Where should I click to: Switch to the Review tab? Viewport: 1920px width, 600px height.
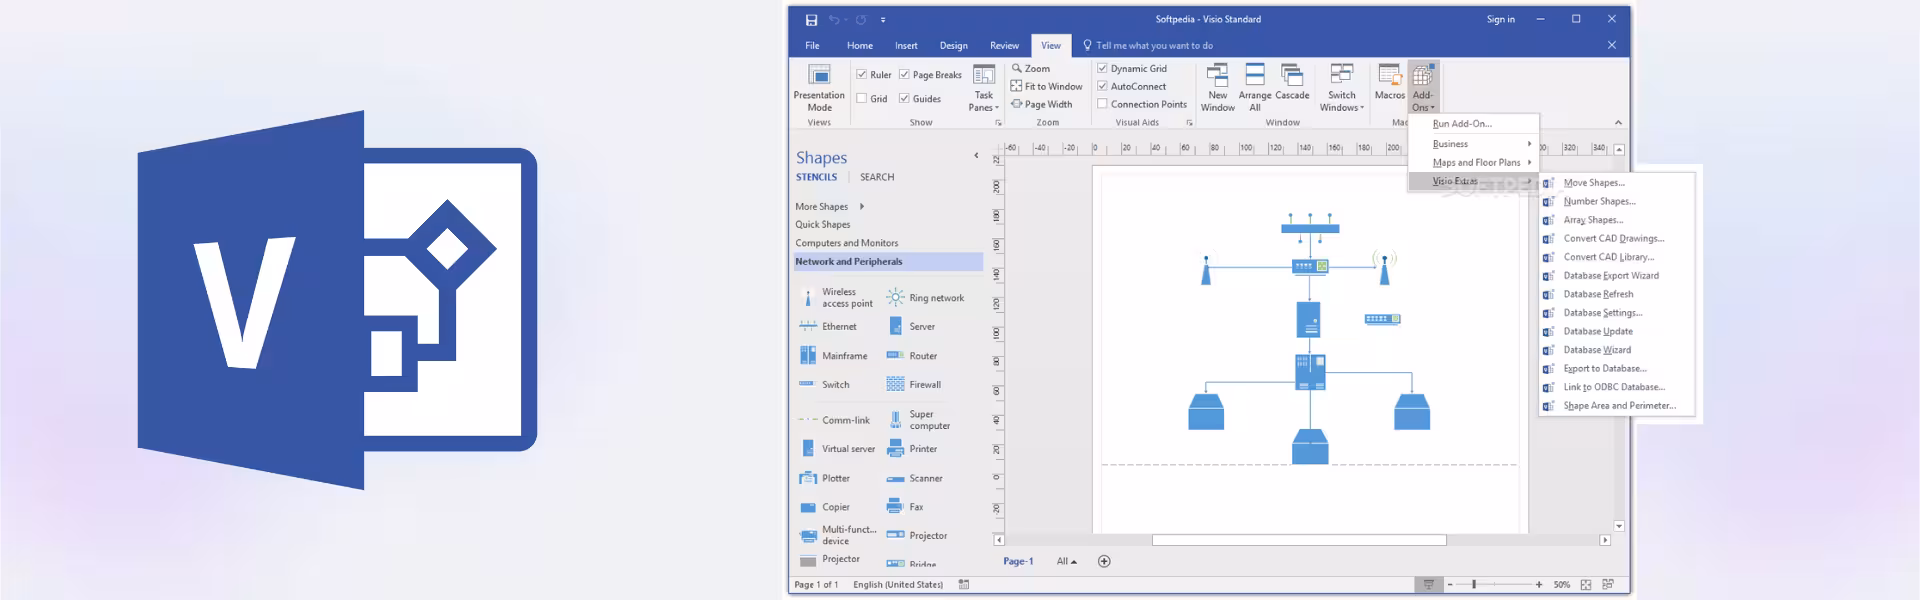point(1004,46)
